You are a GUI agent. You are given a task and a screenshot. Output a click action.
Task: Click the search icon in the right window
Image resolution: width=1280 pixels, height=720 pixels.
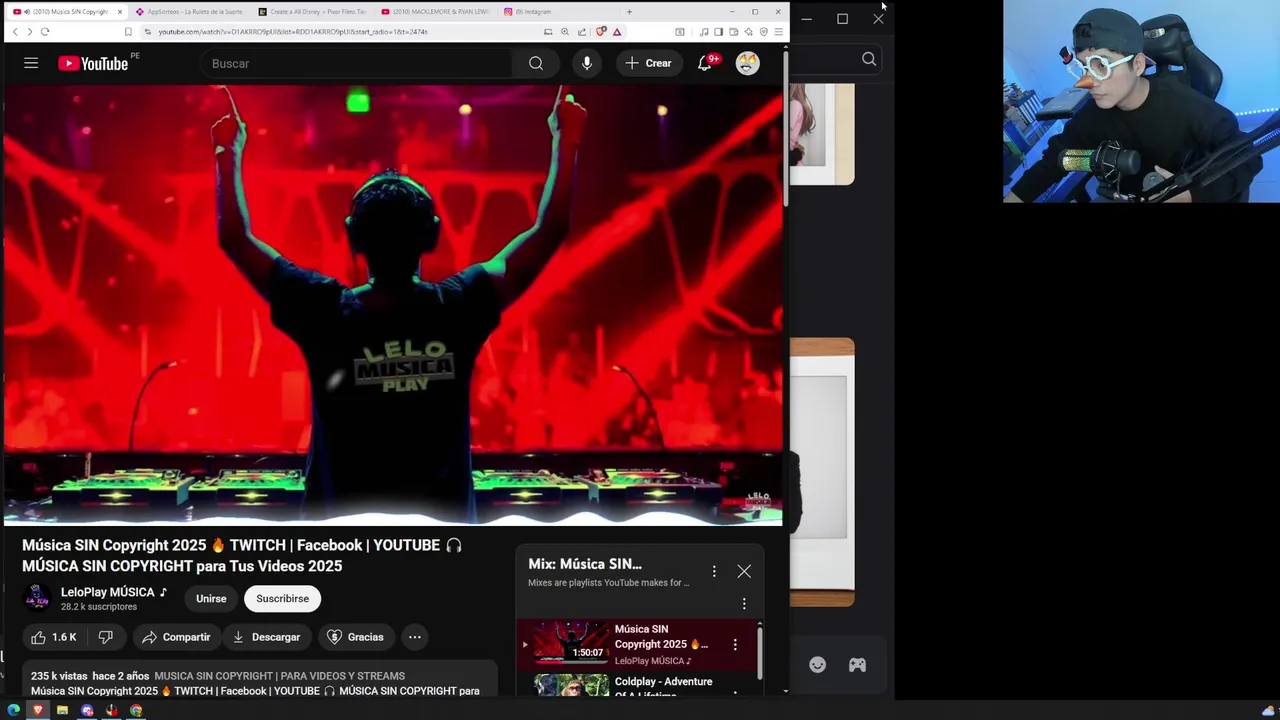(x=869, y=60)
